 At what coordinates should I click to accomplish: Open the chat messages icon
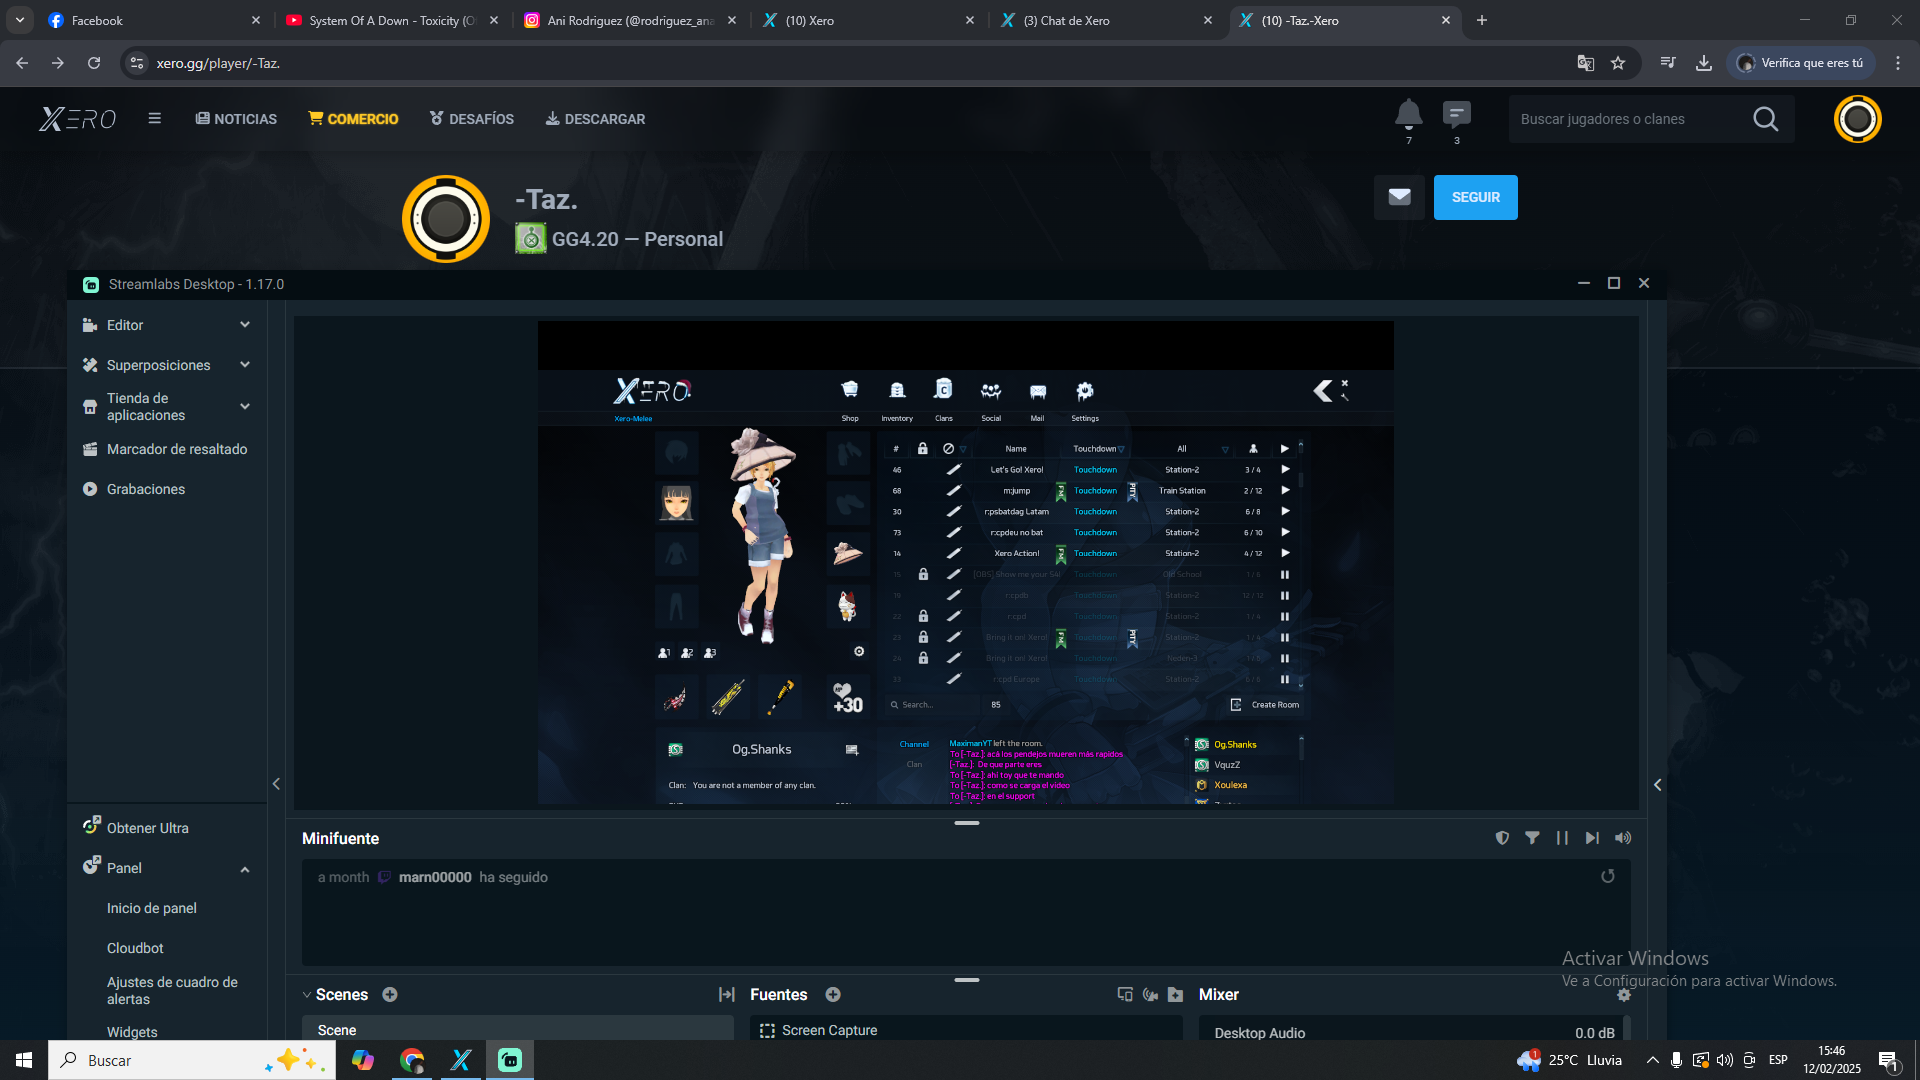(x=1456, y=115)
